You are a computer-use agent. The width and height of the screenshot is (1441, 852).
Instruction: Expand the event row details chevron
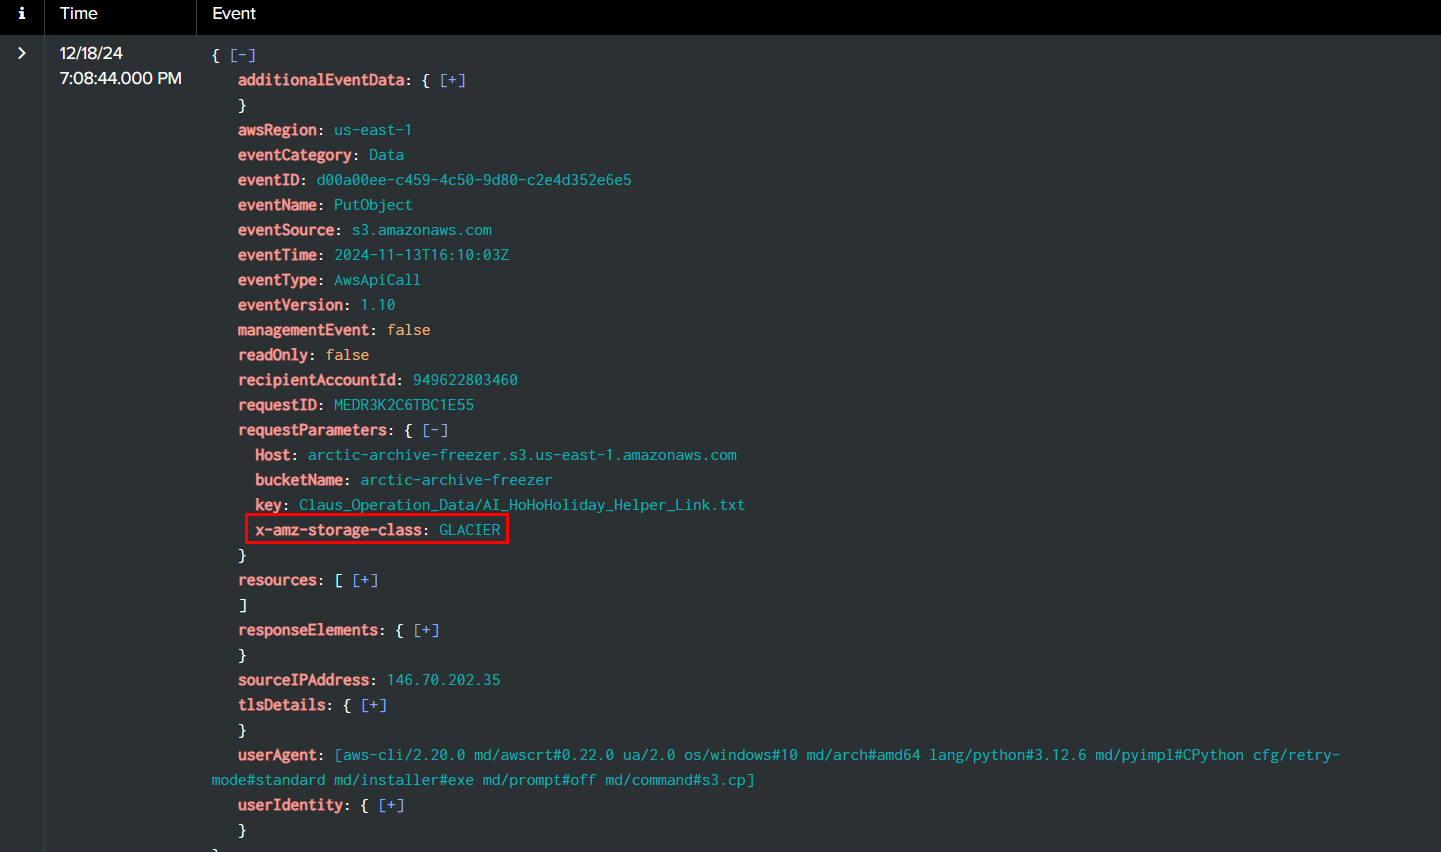[x=21, y=53]
